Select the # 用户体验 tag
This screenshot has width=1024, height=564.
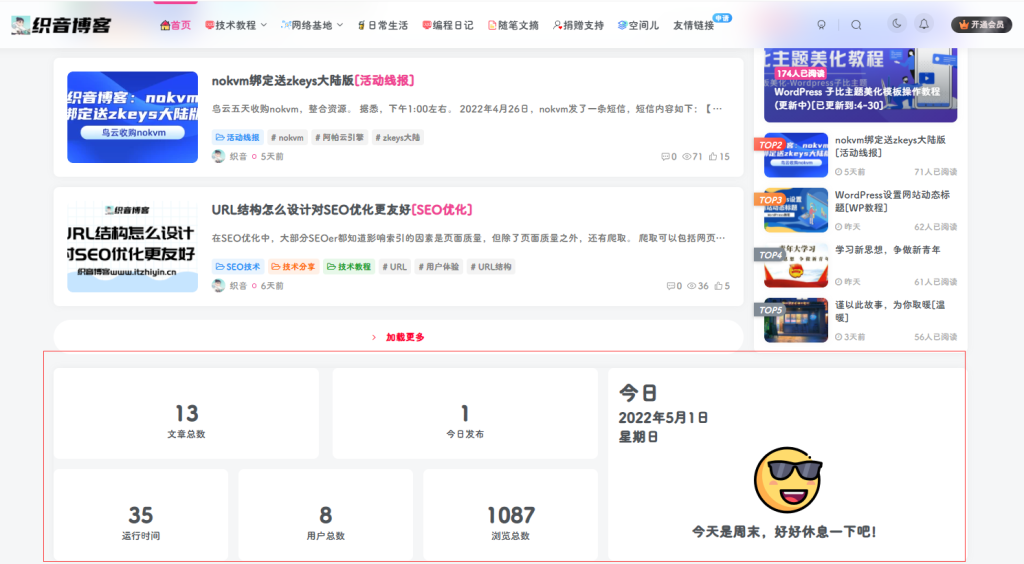coord(439,266)
